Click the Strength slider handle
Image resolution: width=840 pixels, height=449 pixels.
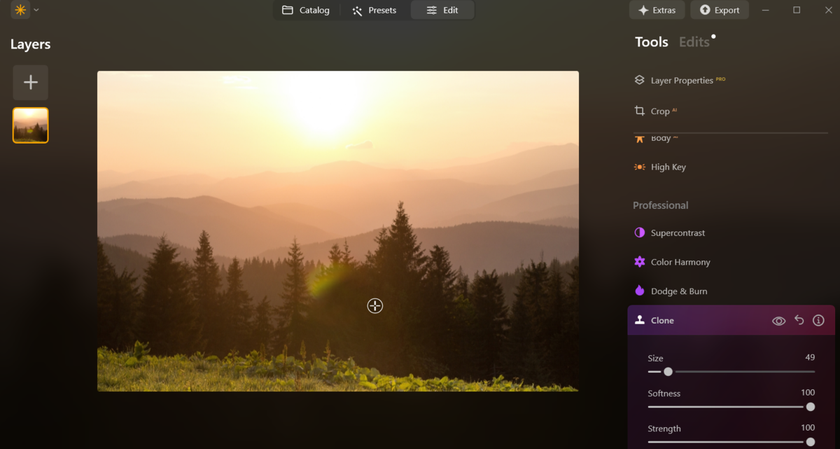click(x=811, y=442)
